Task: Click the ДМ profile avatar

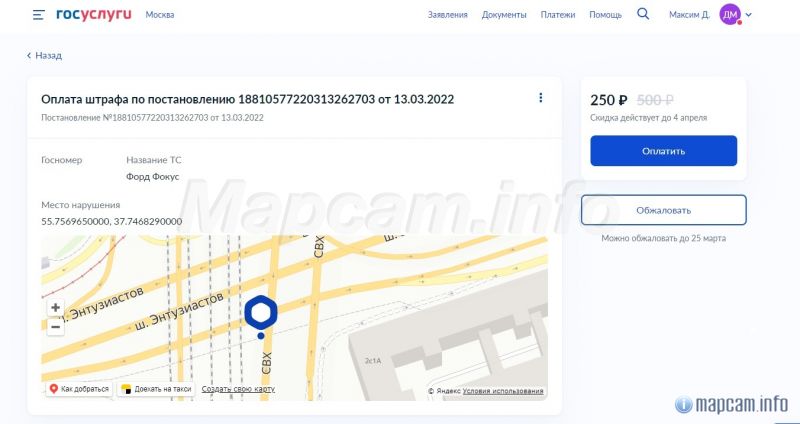Action: click(730, 14)
